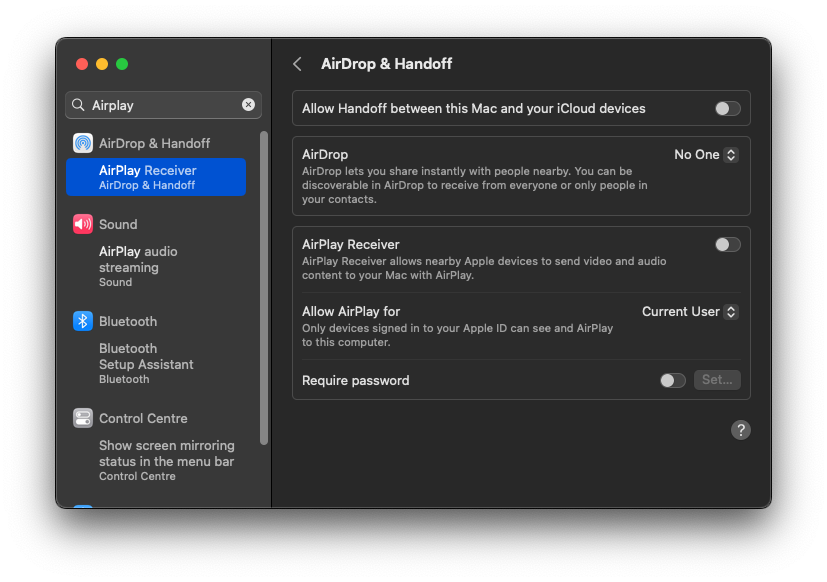The width and height of the screenshot is (827, 582).
Task: Open the Control Centre section heading
Action: click(143, 418)
